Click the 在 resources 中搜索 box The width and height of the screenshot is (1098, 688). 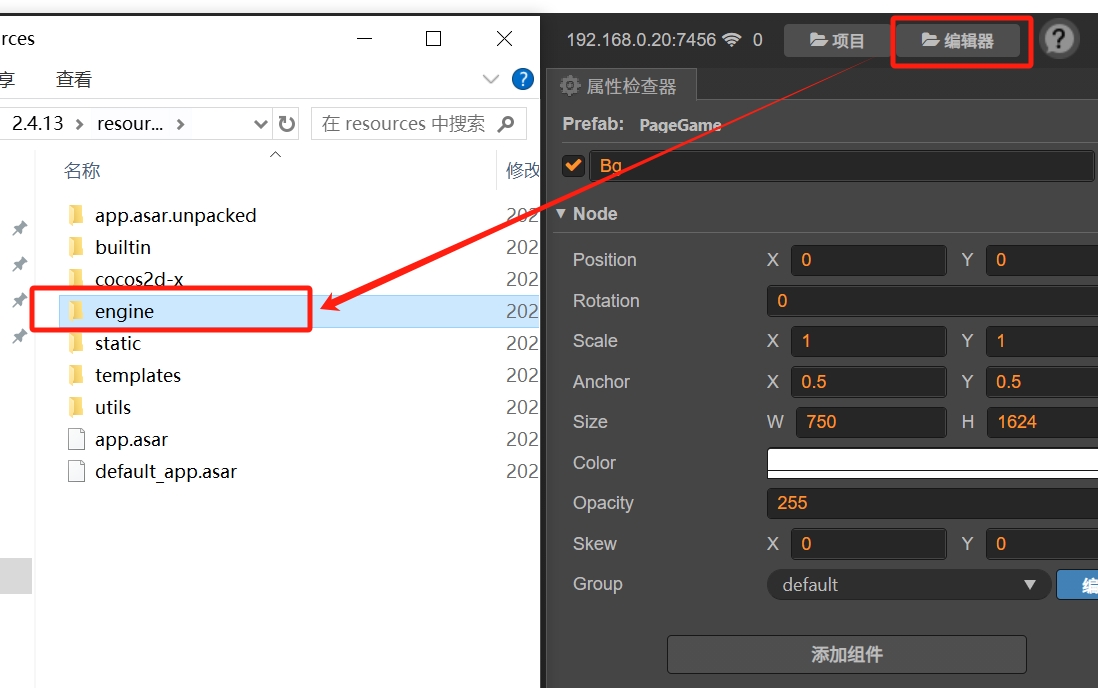pyautogui.click(x=418, y=124)
